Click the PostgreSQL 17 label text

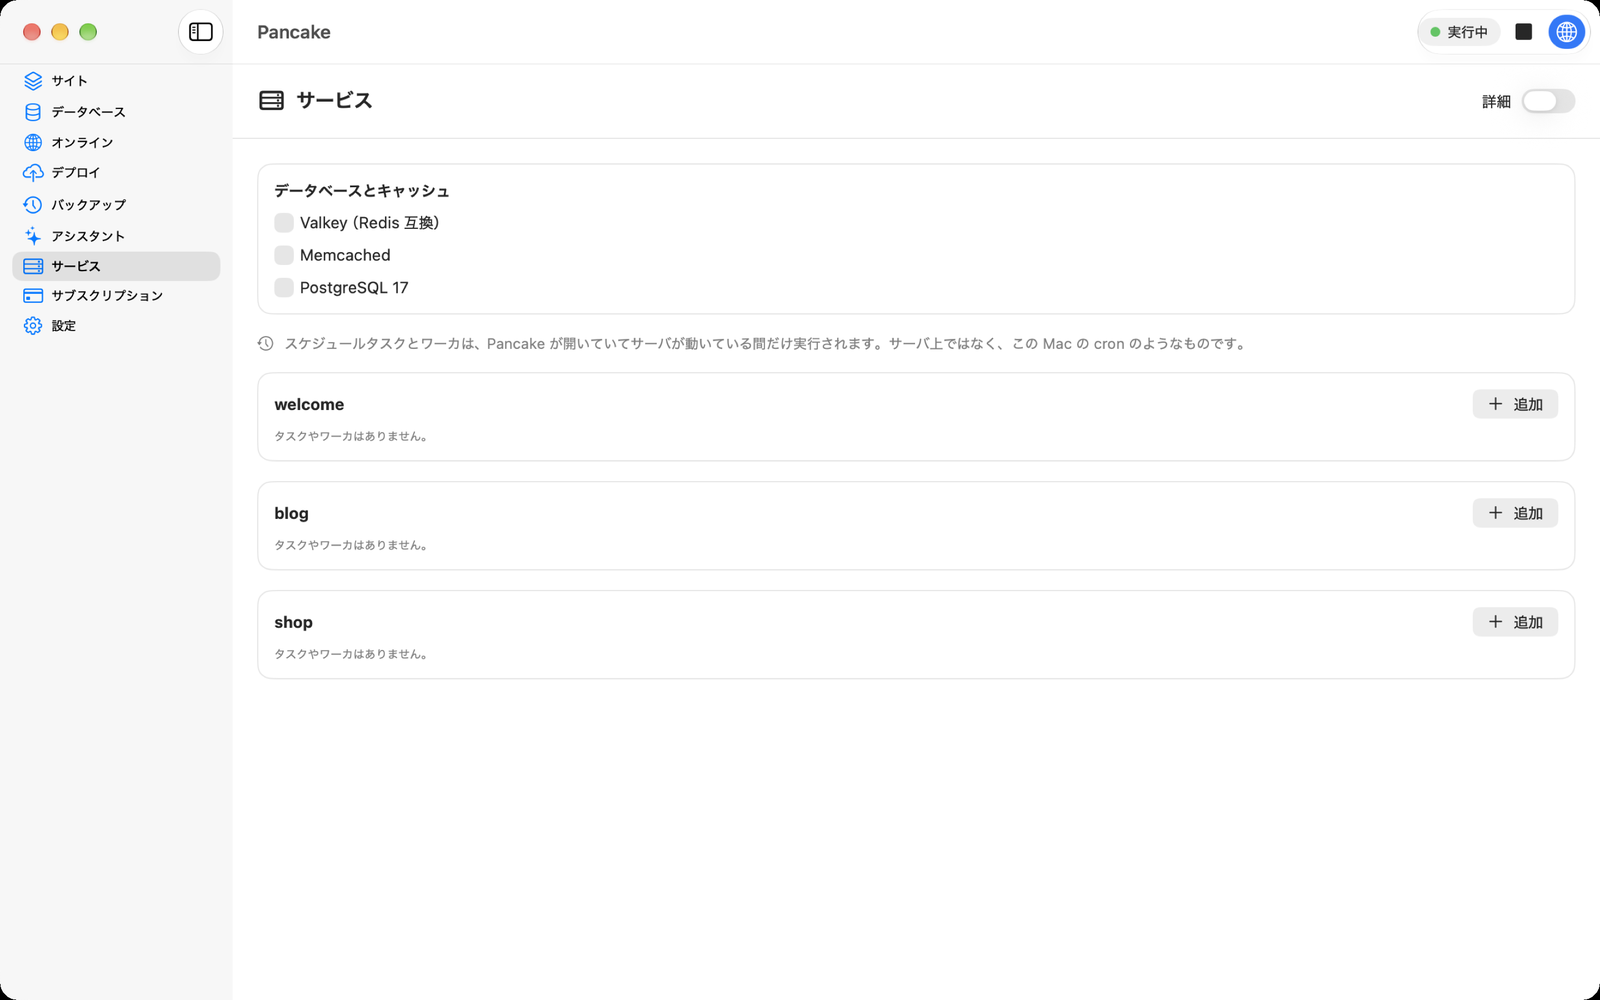tap(354, 288)
